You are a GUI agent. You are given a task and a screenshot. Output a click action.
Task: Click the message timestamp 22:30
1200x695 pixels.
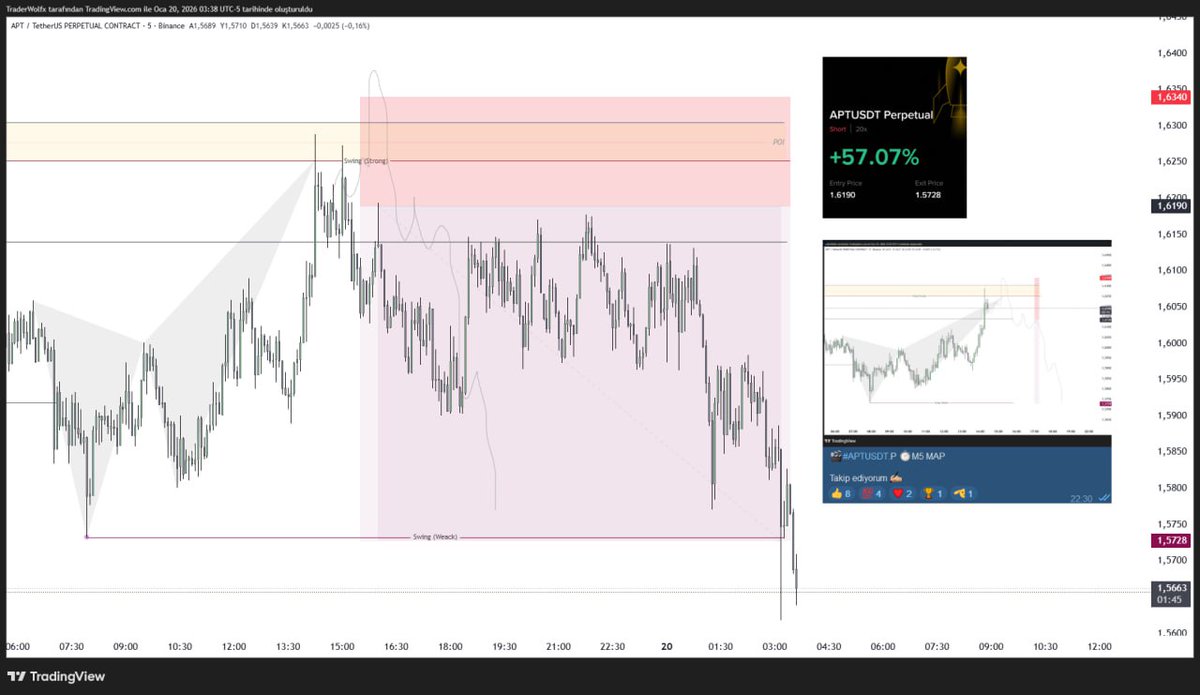click(1080, 497)
